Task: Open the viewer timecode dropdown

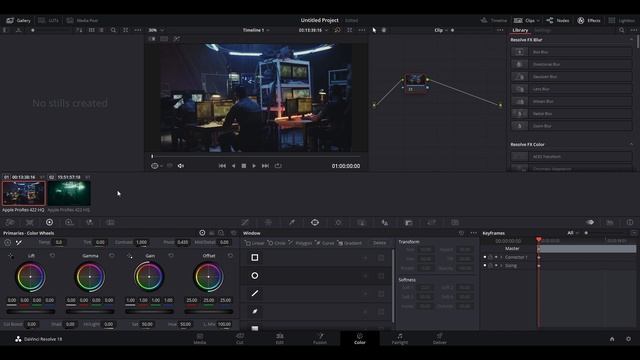Action: pos(313,30)
